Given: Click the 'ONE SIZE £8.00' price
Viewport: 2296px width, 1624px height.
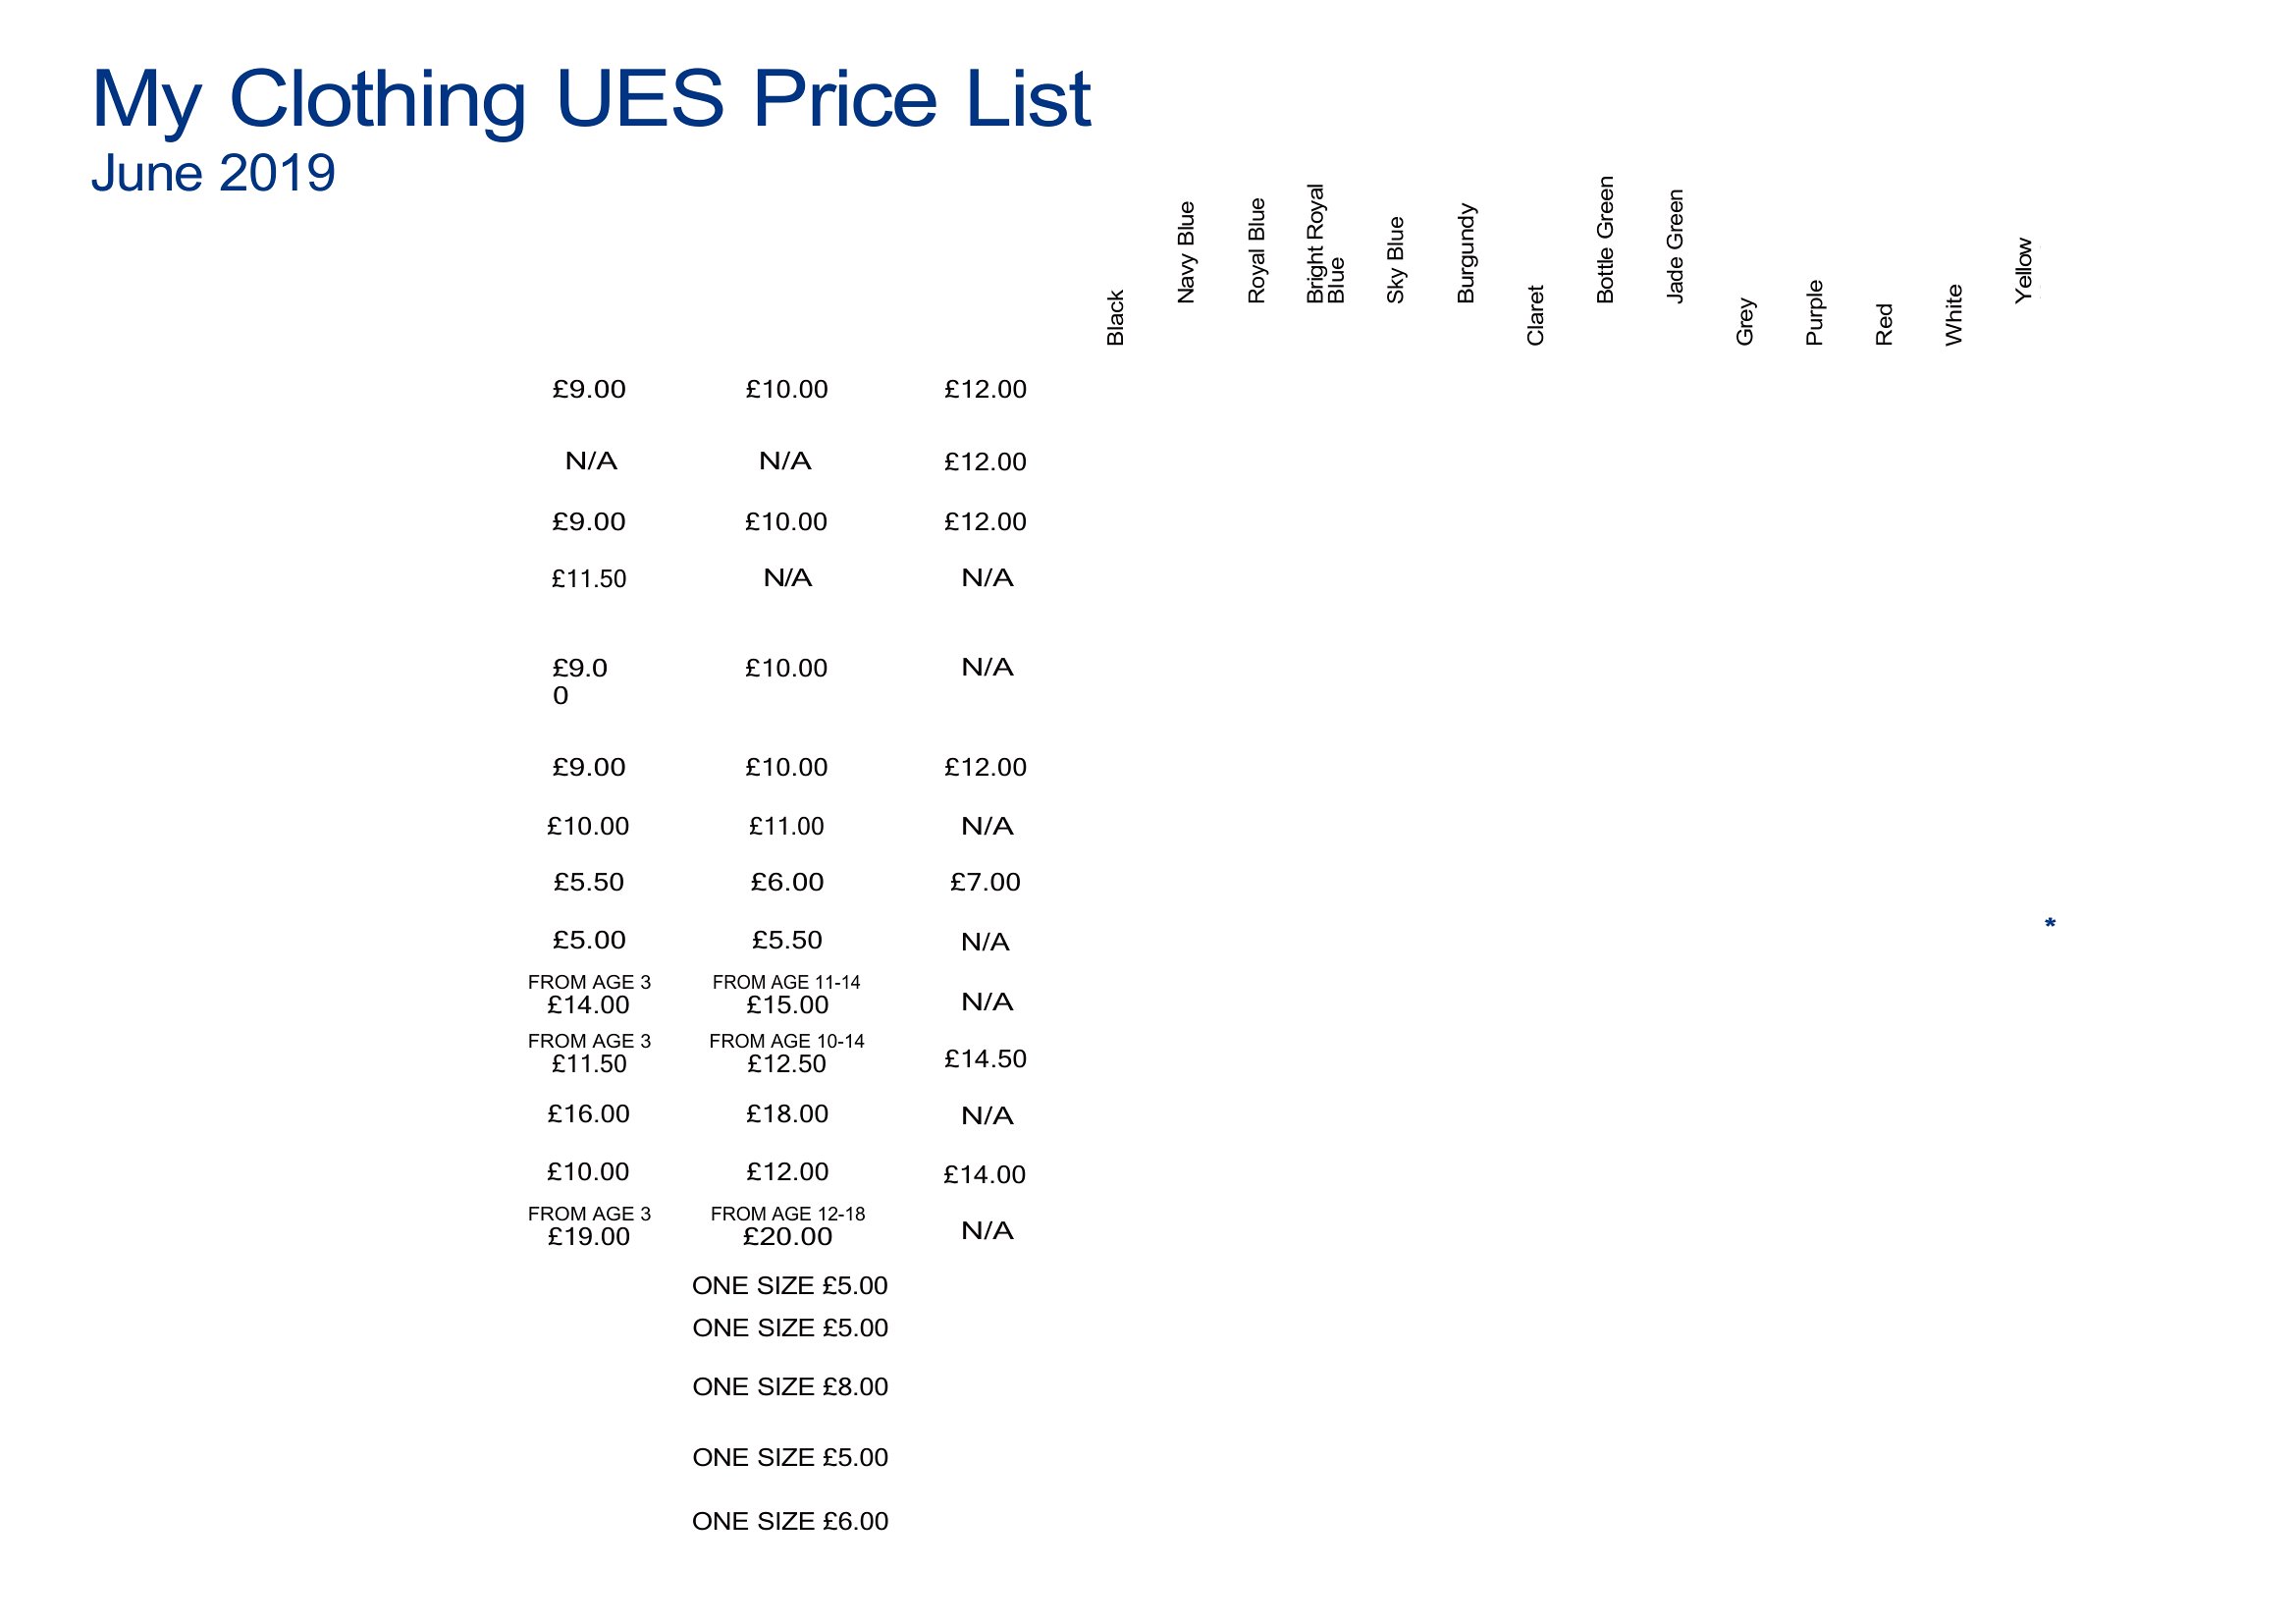Looking at the screenshot, I should [x=790, y=1387].
